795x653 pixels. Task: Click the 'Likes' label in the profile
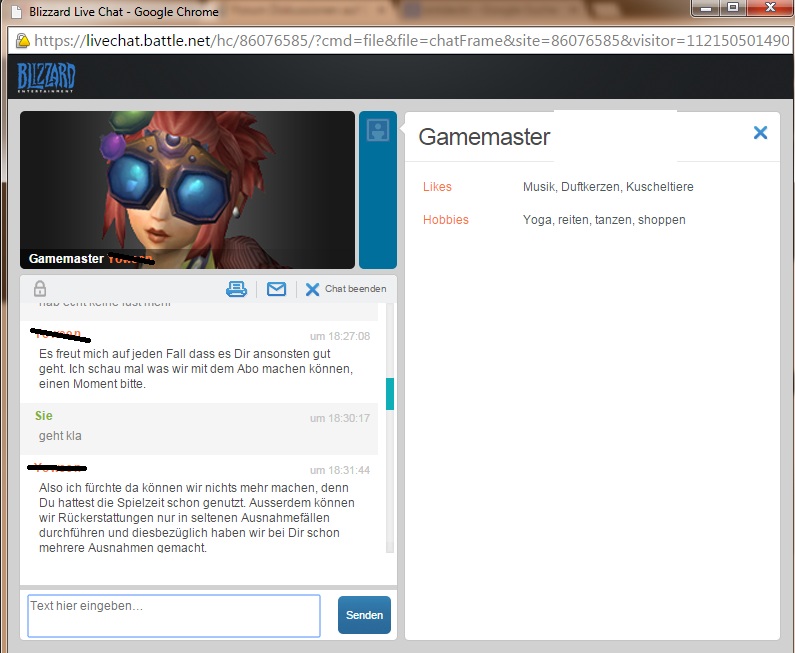pyautogui.click(x=437, y=187)
